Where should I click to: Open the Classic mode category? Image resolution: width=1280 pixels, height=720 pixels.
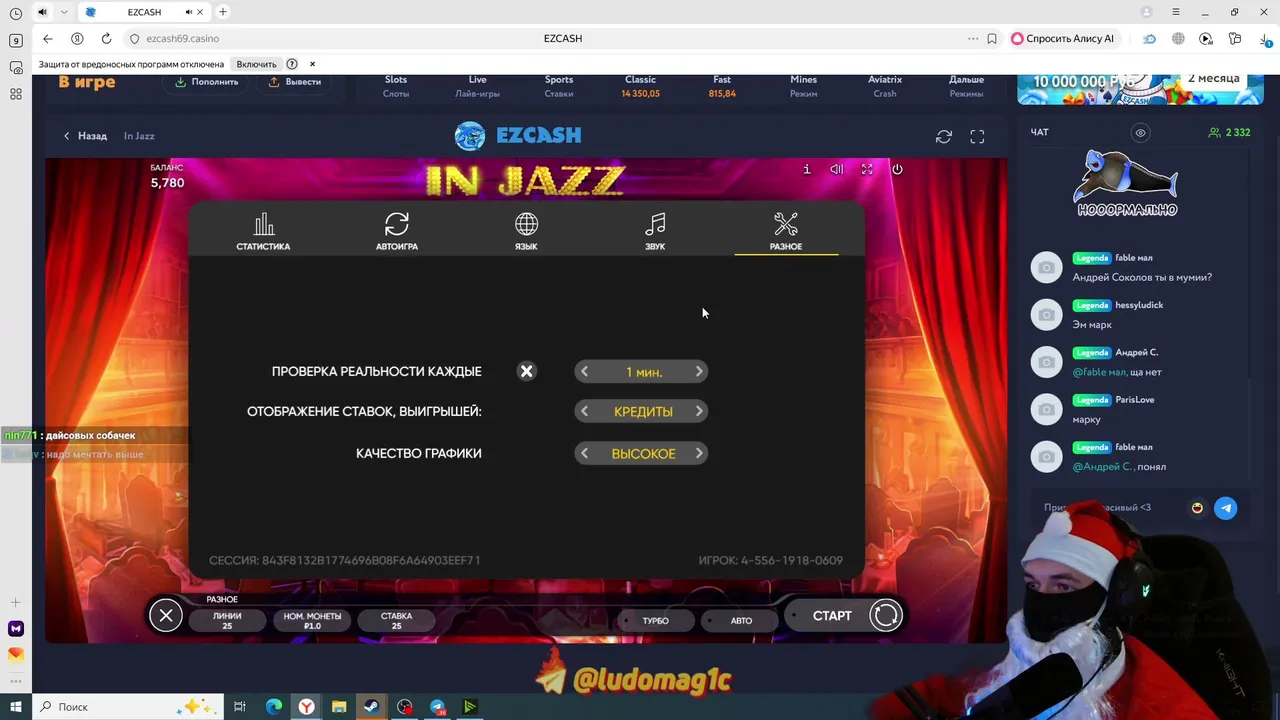[640, 86]
